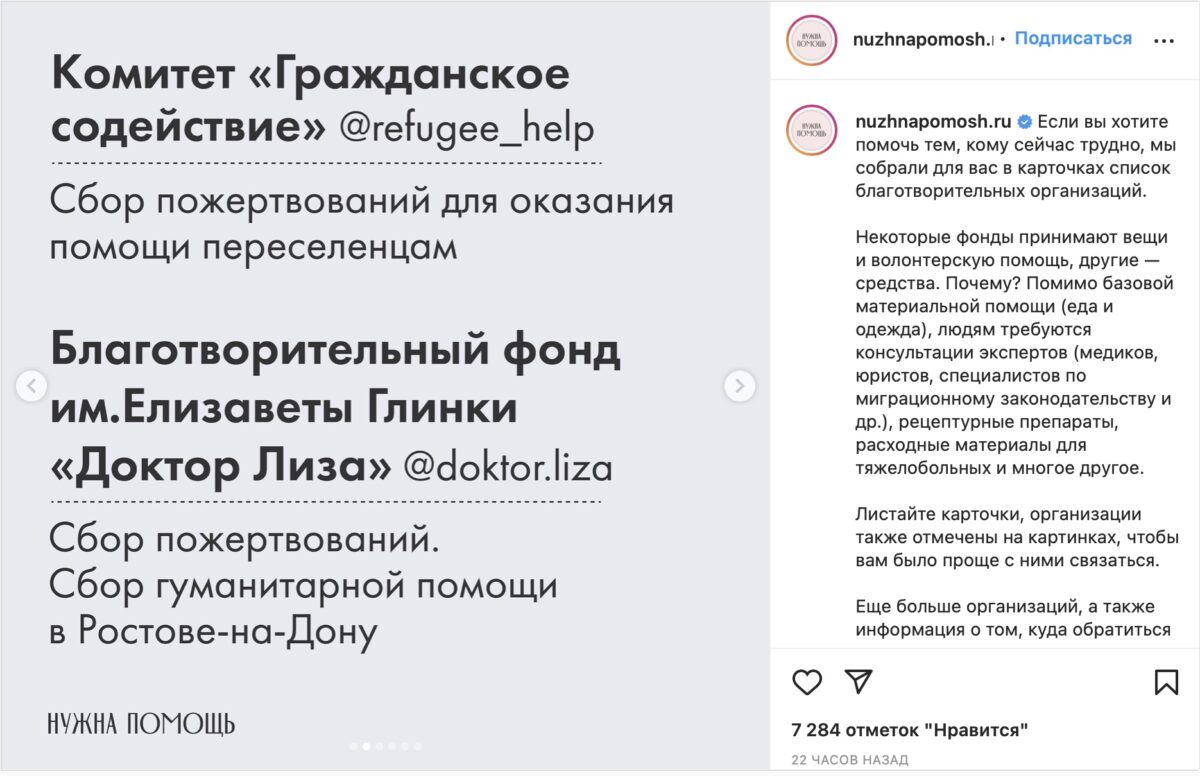
Task: Select the third carousel indicator dot
Action: click(378, 746)
